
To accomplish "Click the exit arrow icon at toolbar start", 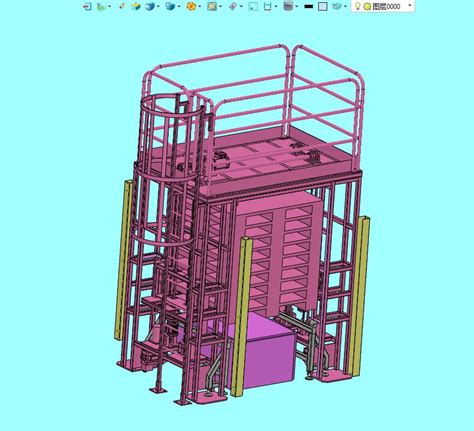I will click(x=87, y=6).
